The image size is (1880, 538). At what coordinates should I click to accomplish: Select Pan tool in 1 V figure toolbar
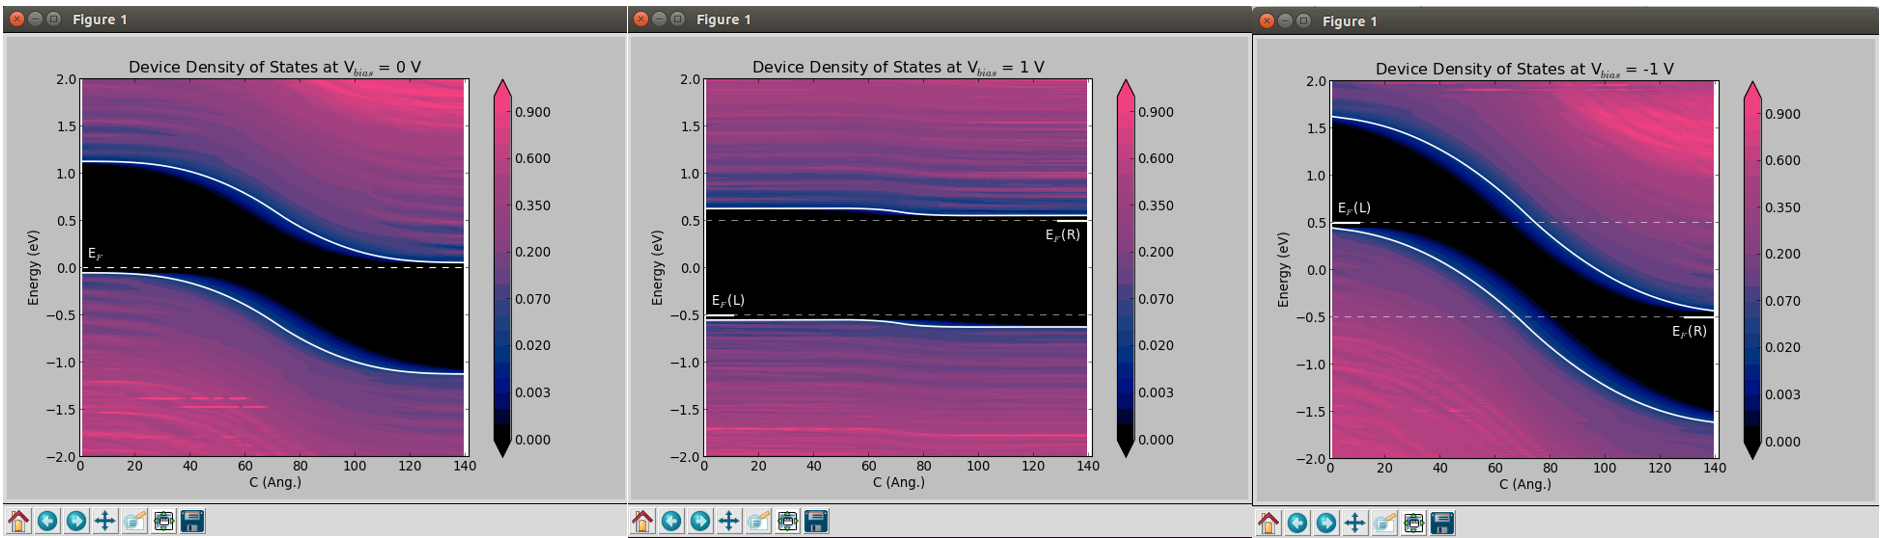click(x=729, y=521)
